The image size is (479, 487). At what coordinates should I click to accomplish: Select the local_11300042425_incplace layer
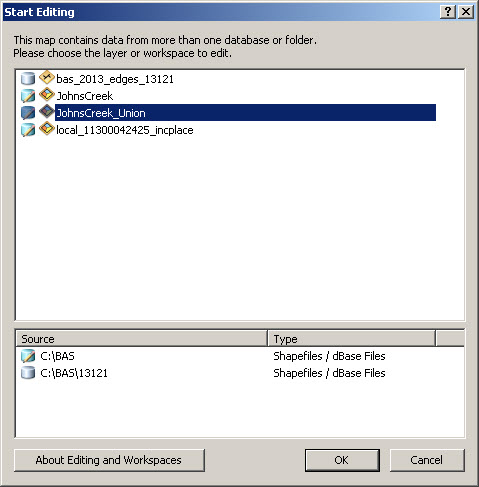[x=125, y=130]
